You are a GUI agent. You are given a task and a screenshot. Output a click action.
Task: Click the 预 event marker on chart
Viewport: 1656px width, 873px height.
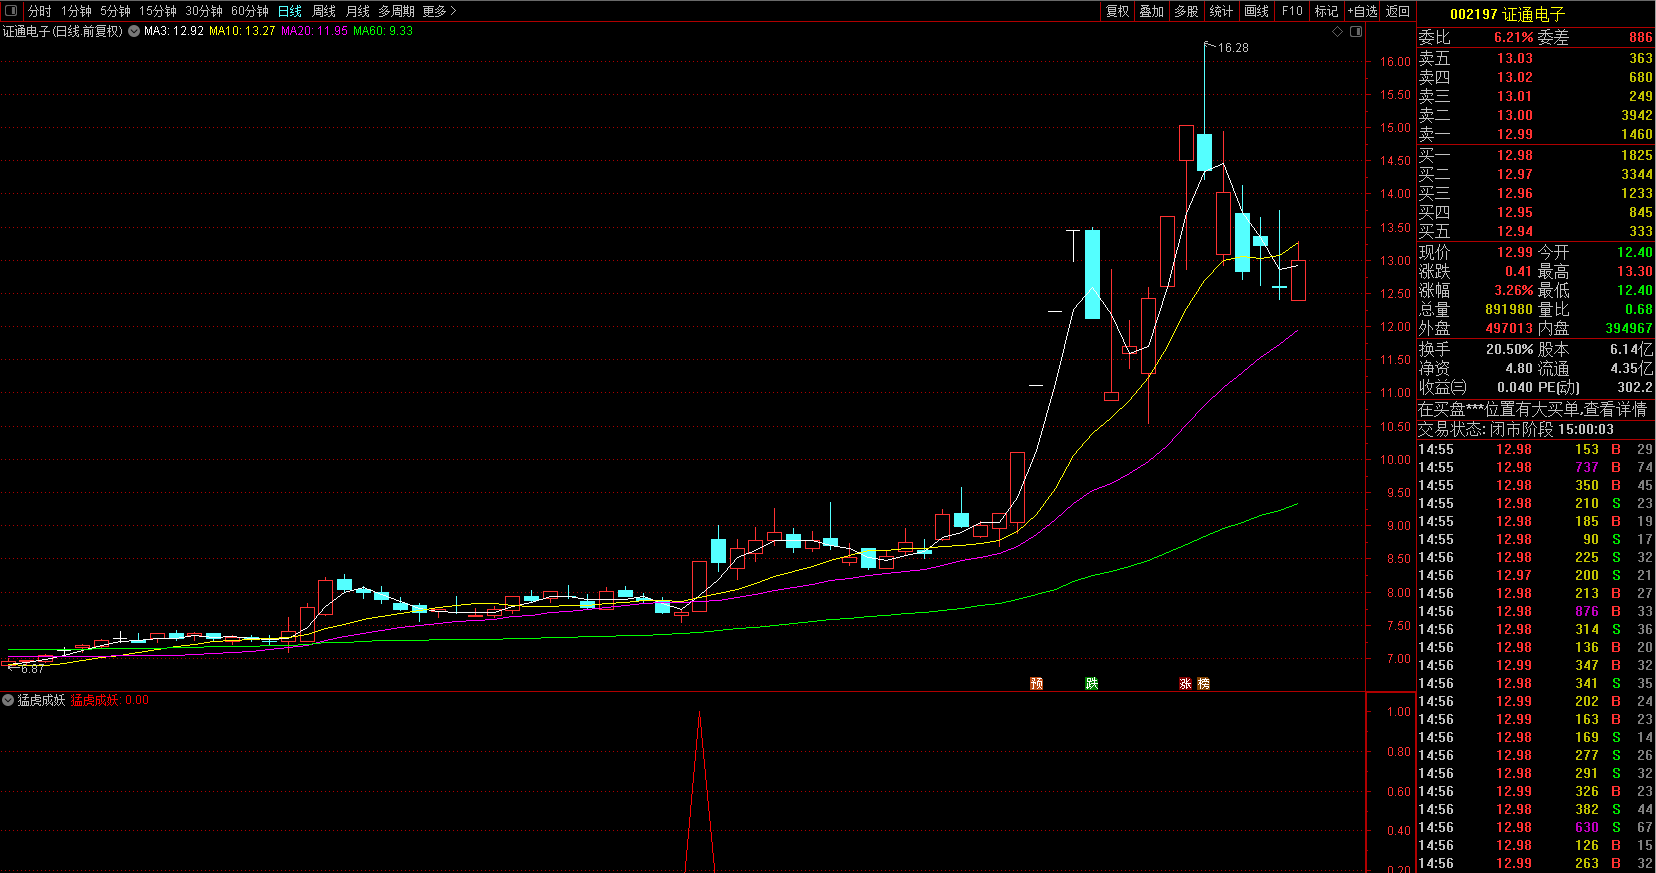click(x=1037, y=684)
